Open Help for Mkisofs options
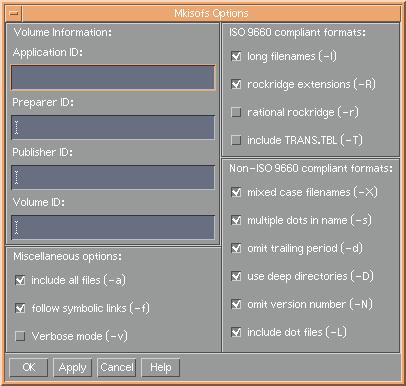 tap(161, 367)
